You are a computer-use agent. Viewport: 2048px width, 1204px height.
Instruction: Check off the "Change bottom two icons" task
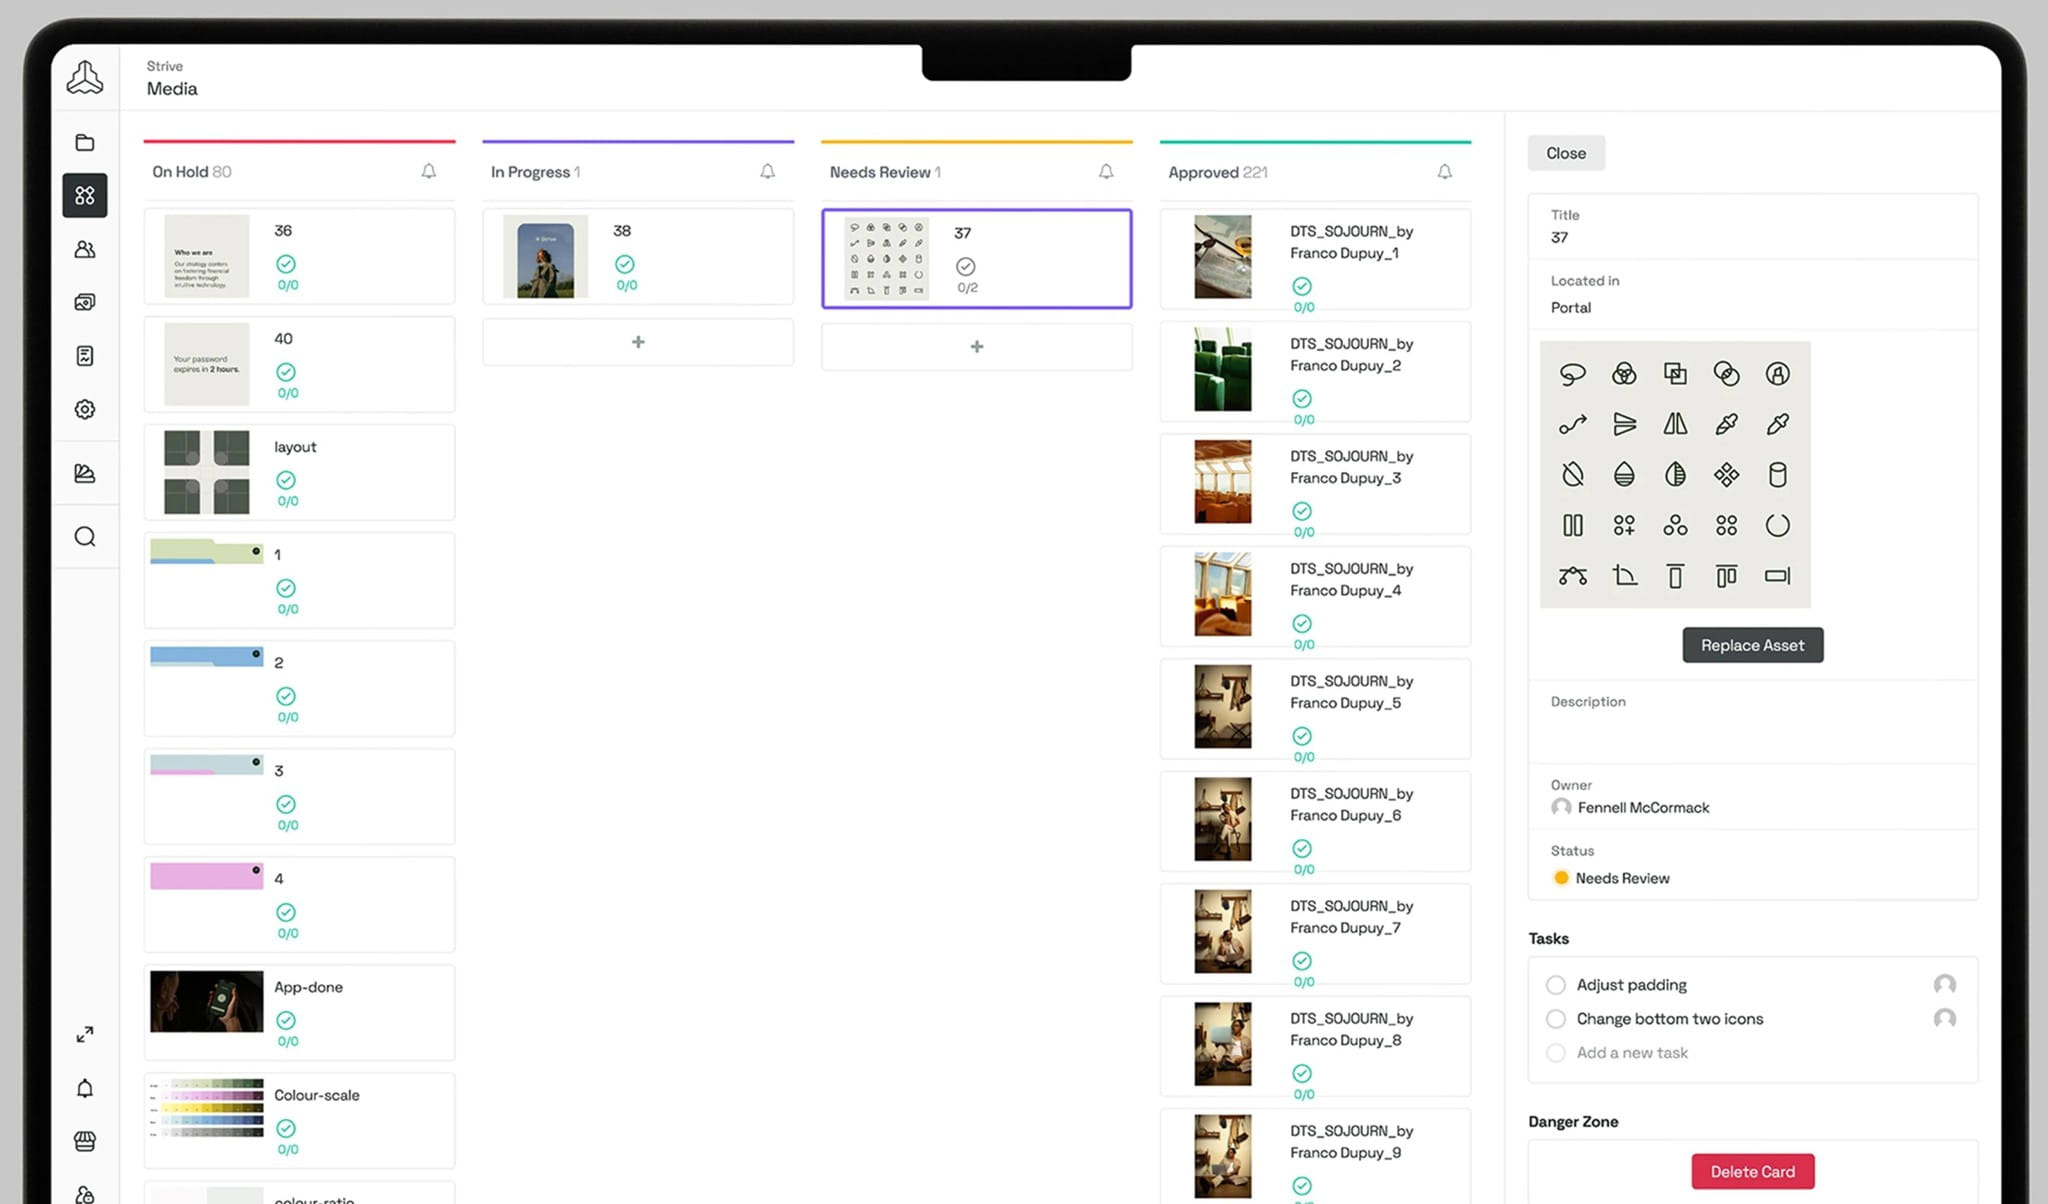tap(1556, 1019)
